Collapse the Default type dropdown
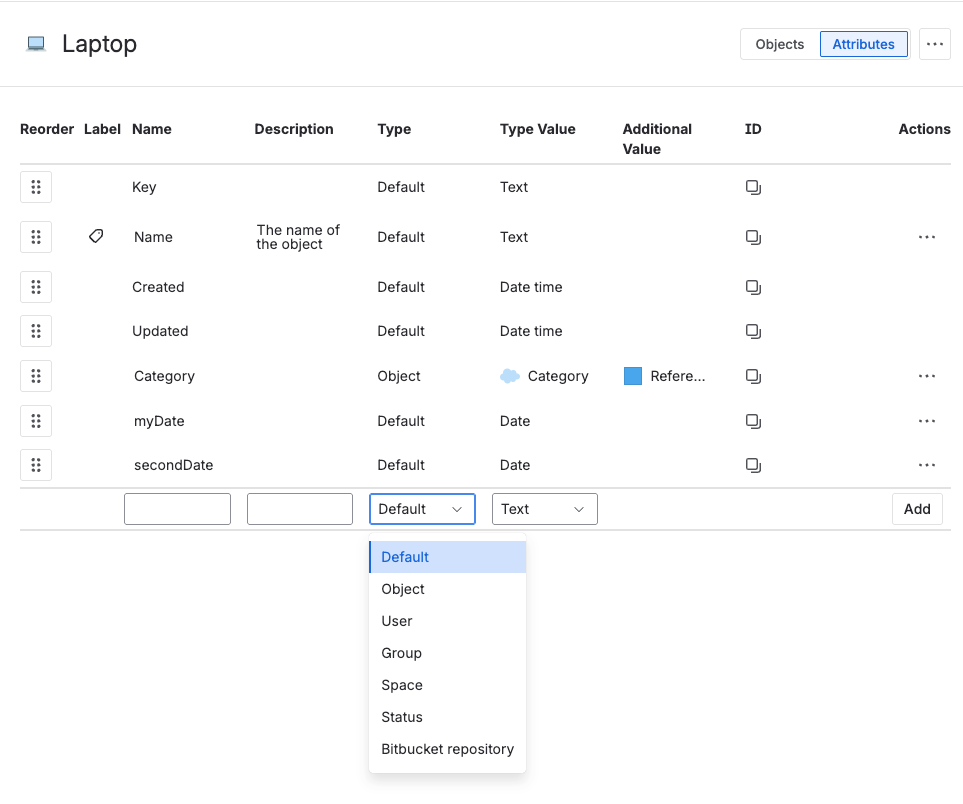This screenshot has height=804, width=963. 423,509
